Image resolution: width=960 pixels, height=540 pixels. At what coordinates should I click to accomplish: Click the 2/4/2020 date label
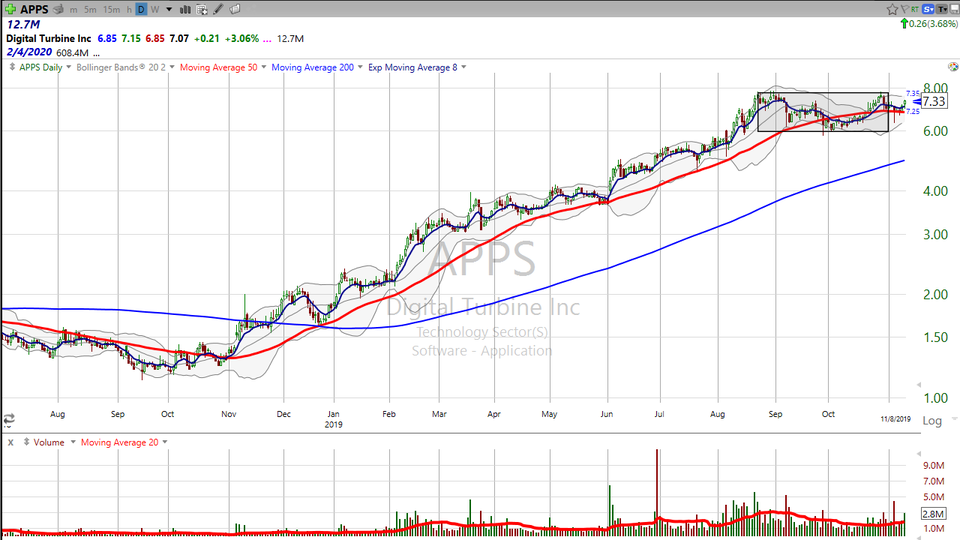click(29, 52)
